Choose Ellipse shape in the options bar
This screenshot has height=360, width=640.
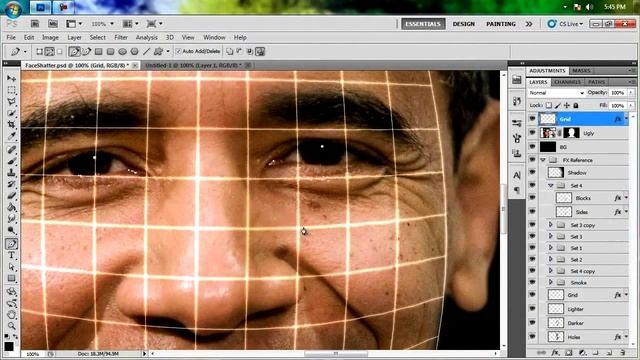coord(122,51)
